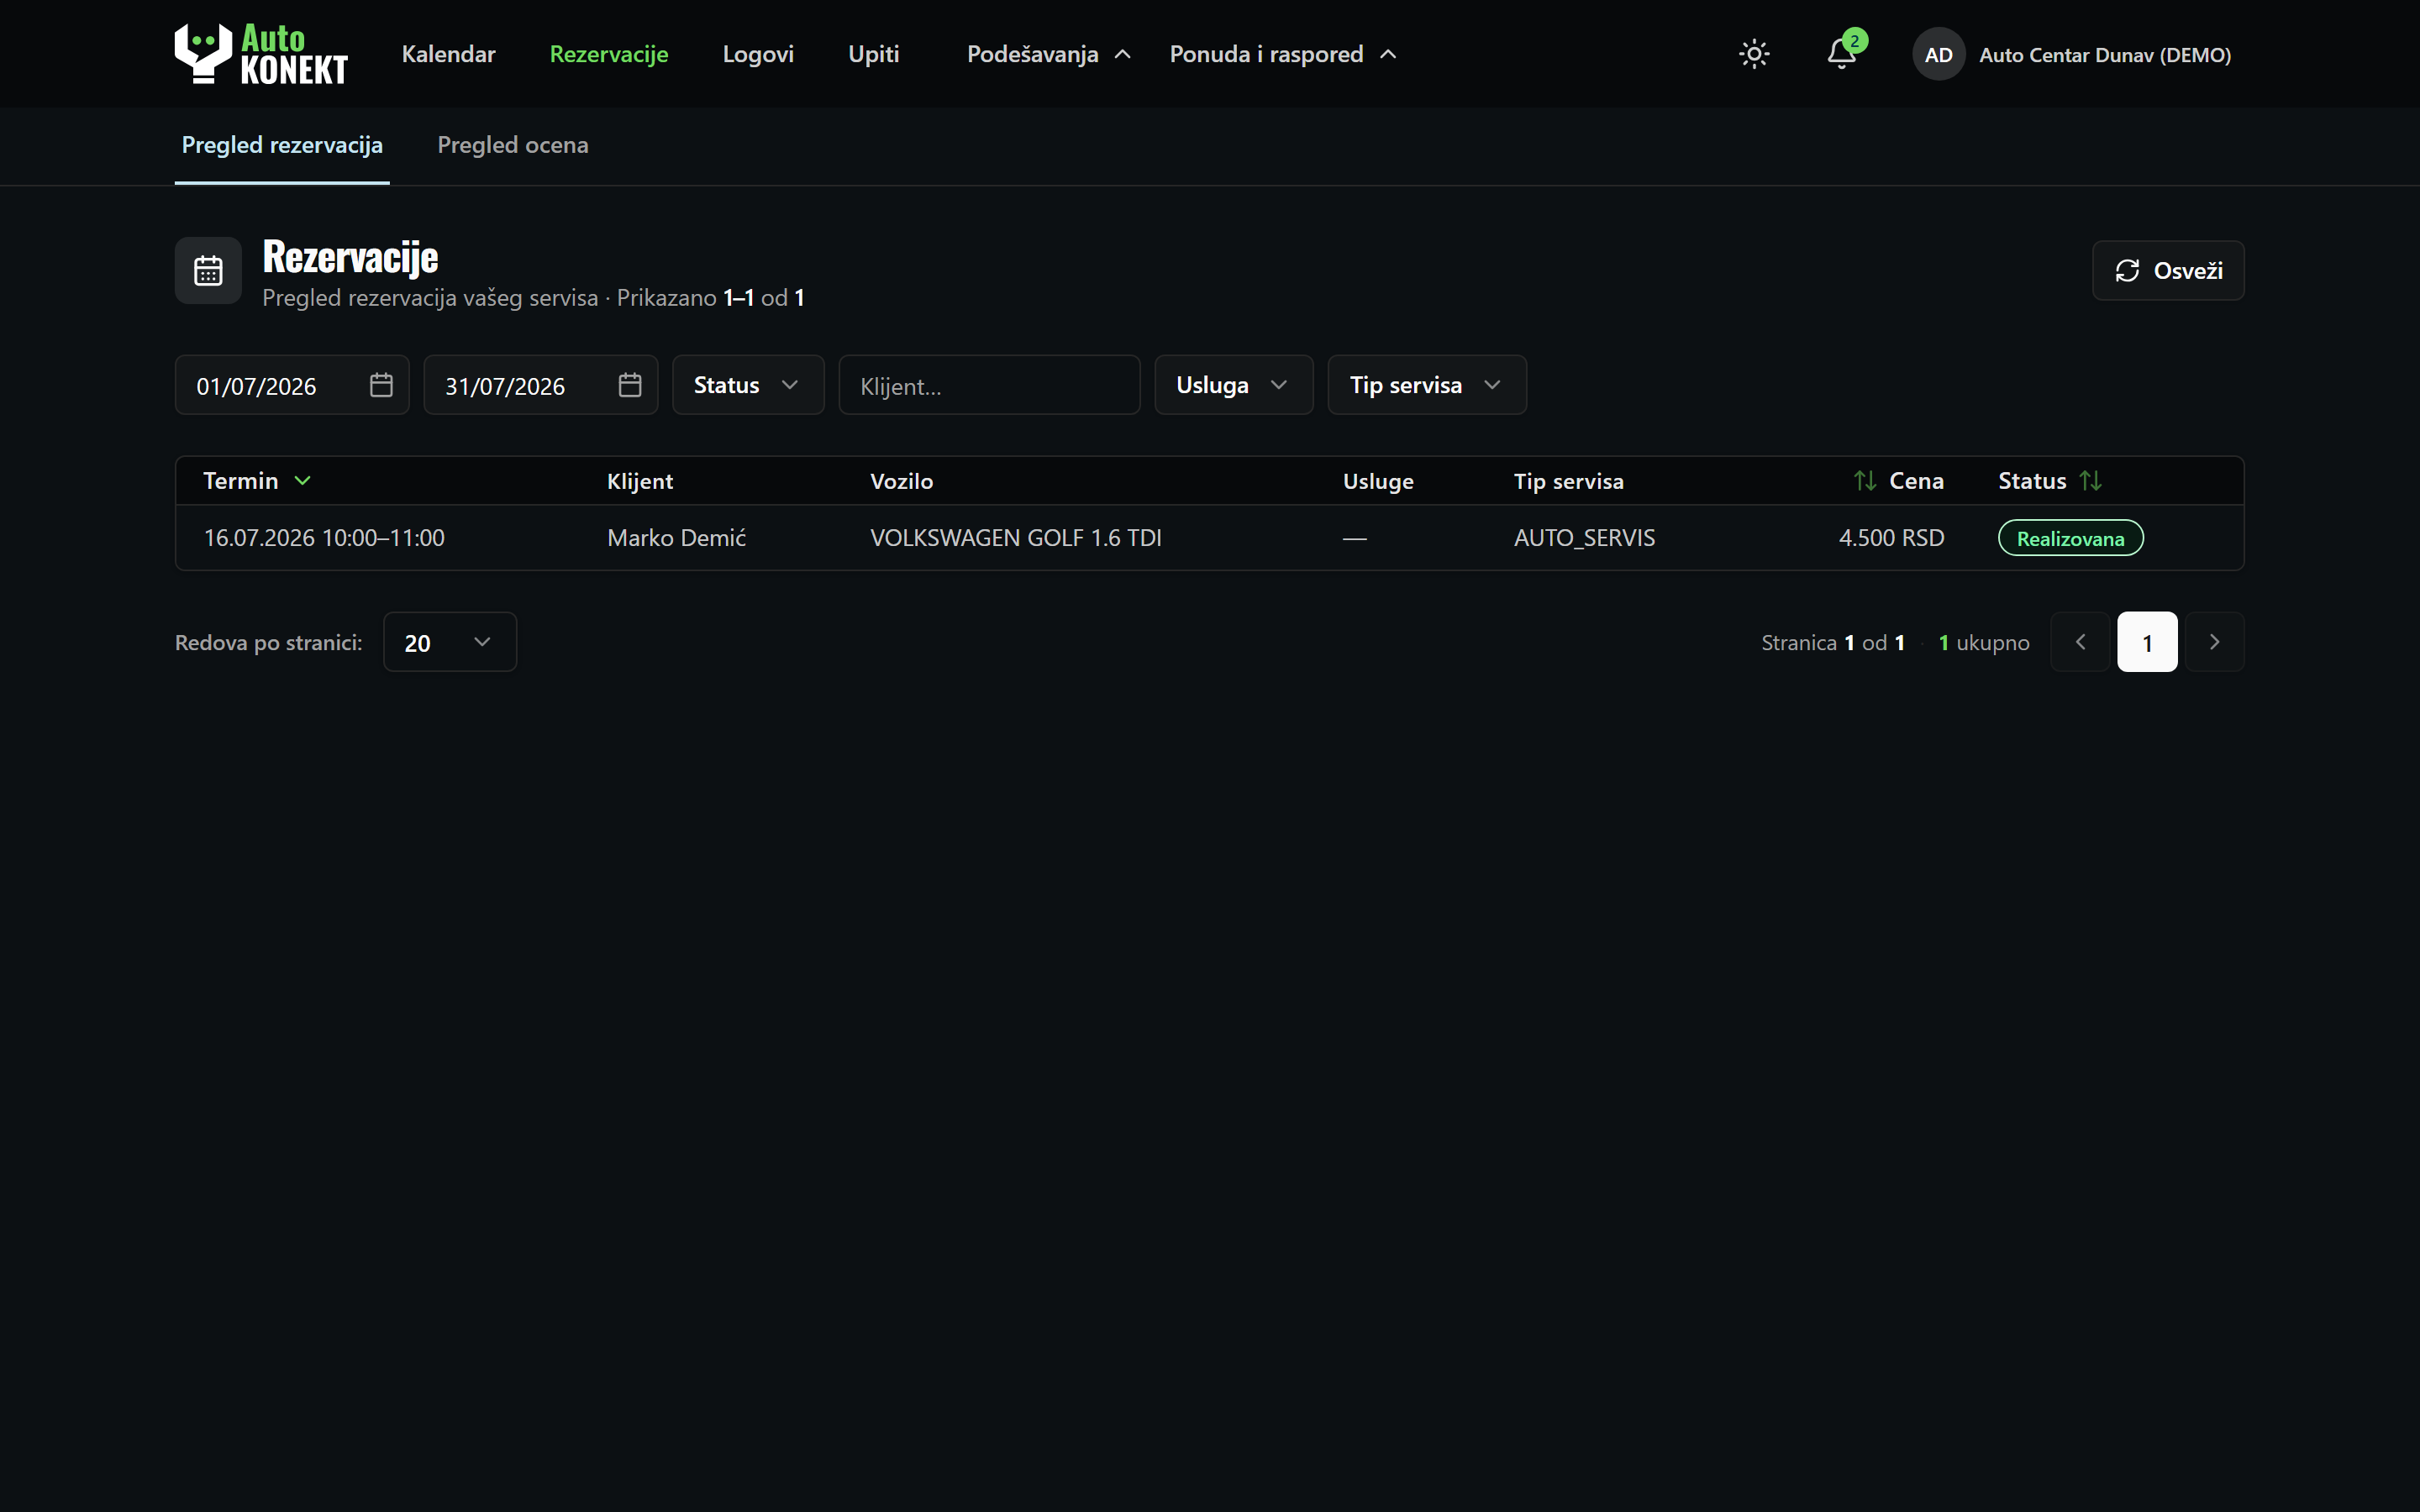Click Vozilo column header
The height and width of the screenshot is (1512, 2420).
coord(901,481)
